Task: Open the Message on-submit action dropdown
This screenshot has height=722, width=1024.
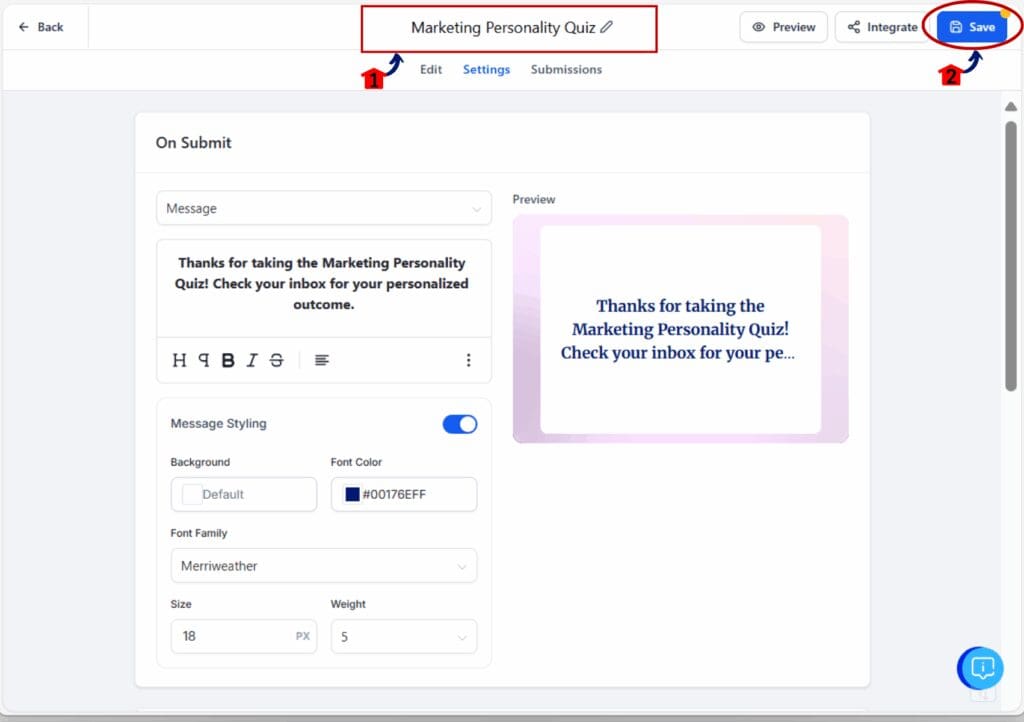Action: pos(323,208)
